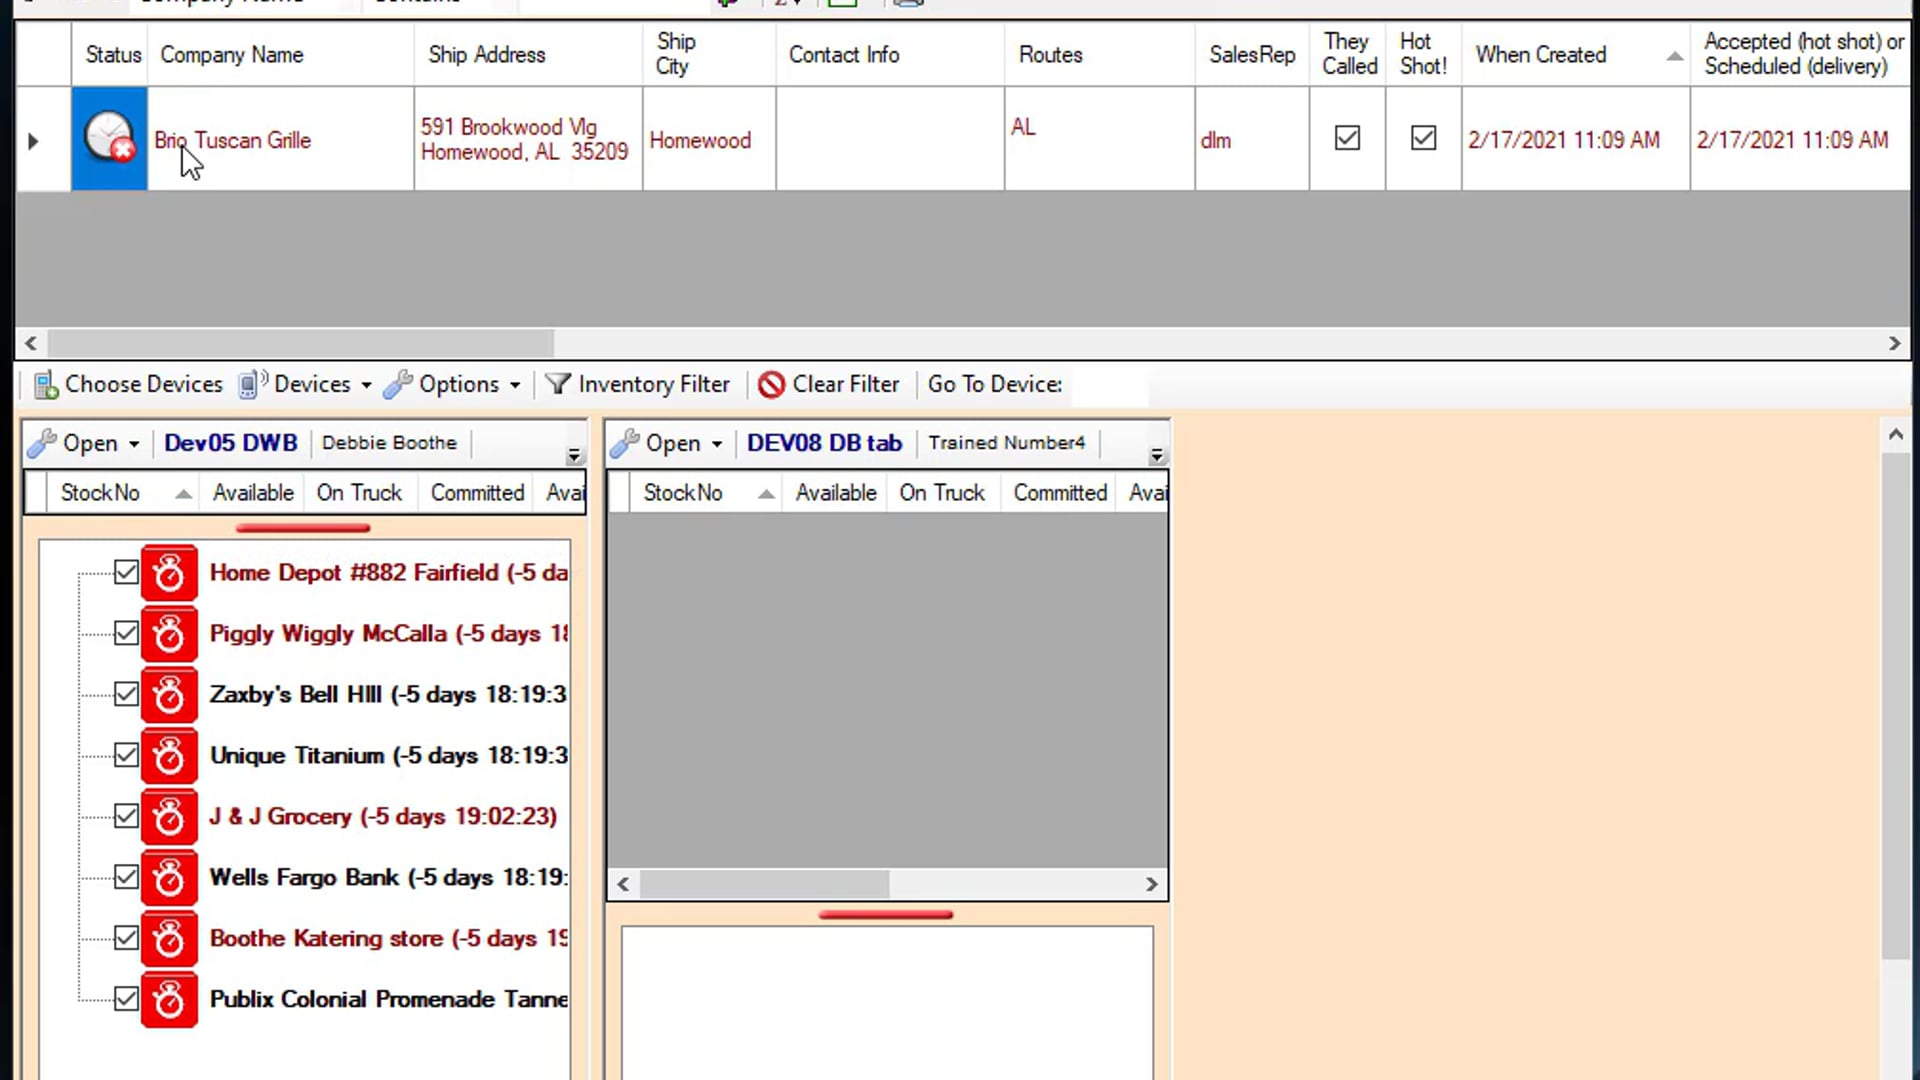
Task: Click the clock status icon for Brio Tuscan Grille
Action: (x=109, y=137)
